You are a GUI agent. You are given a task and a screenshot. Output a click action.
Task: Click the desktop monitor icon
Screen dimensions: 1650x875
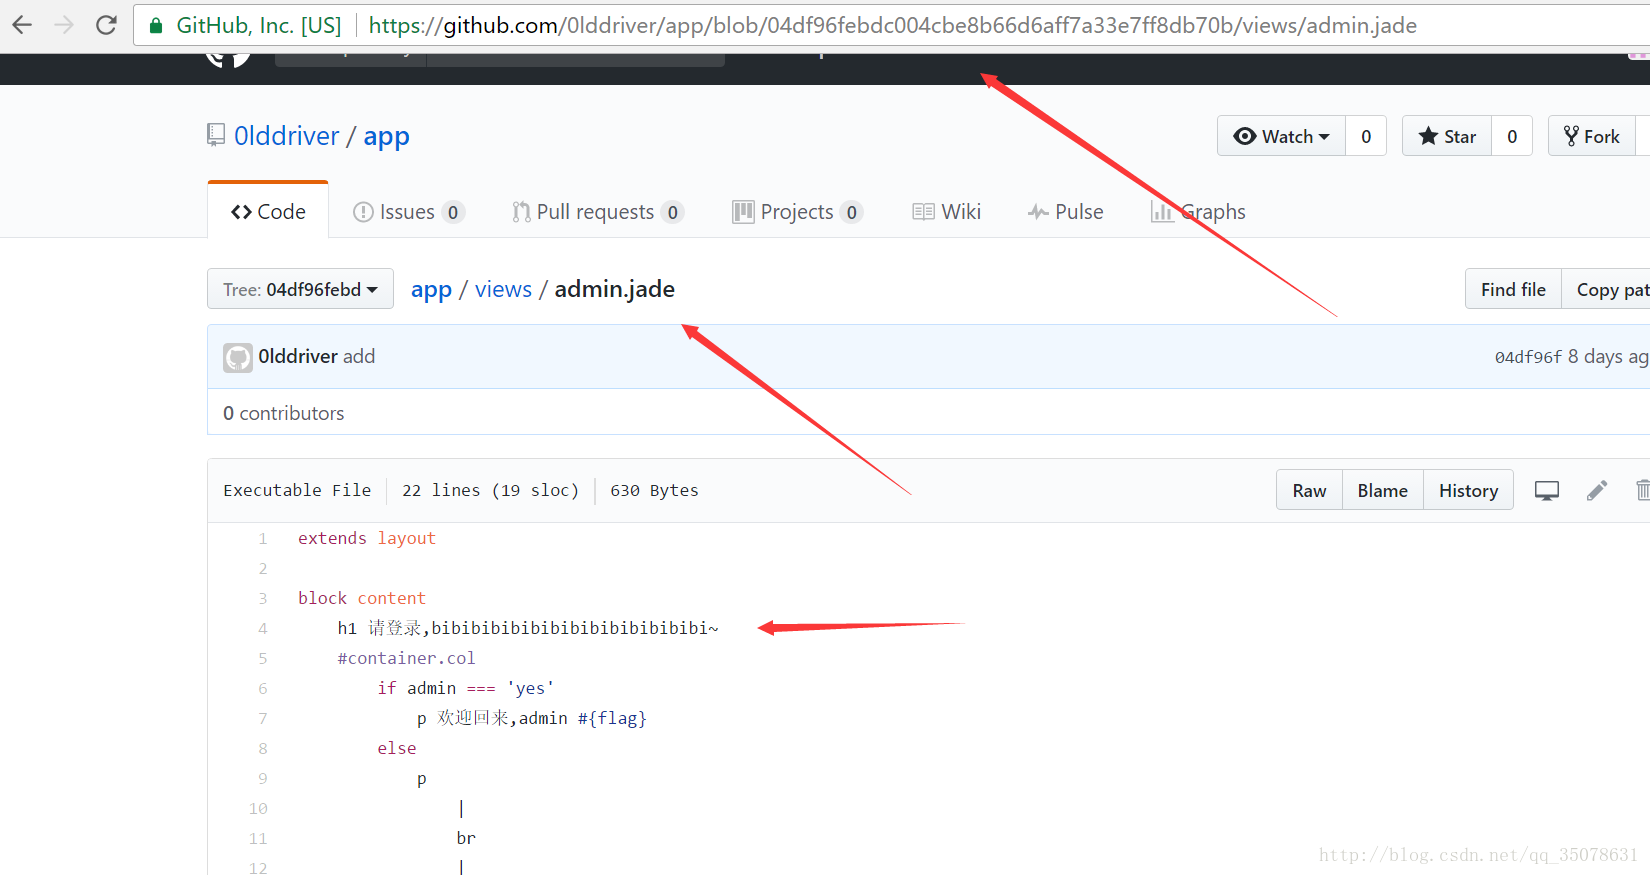(1547, 490)
